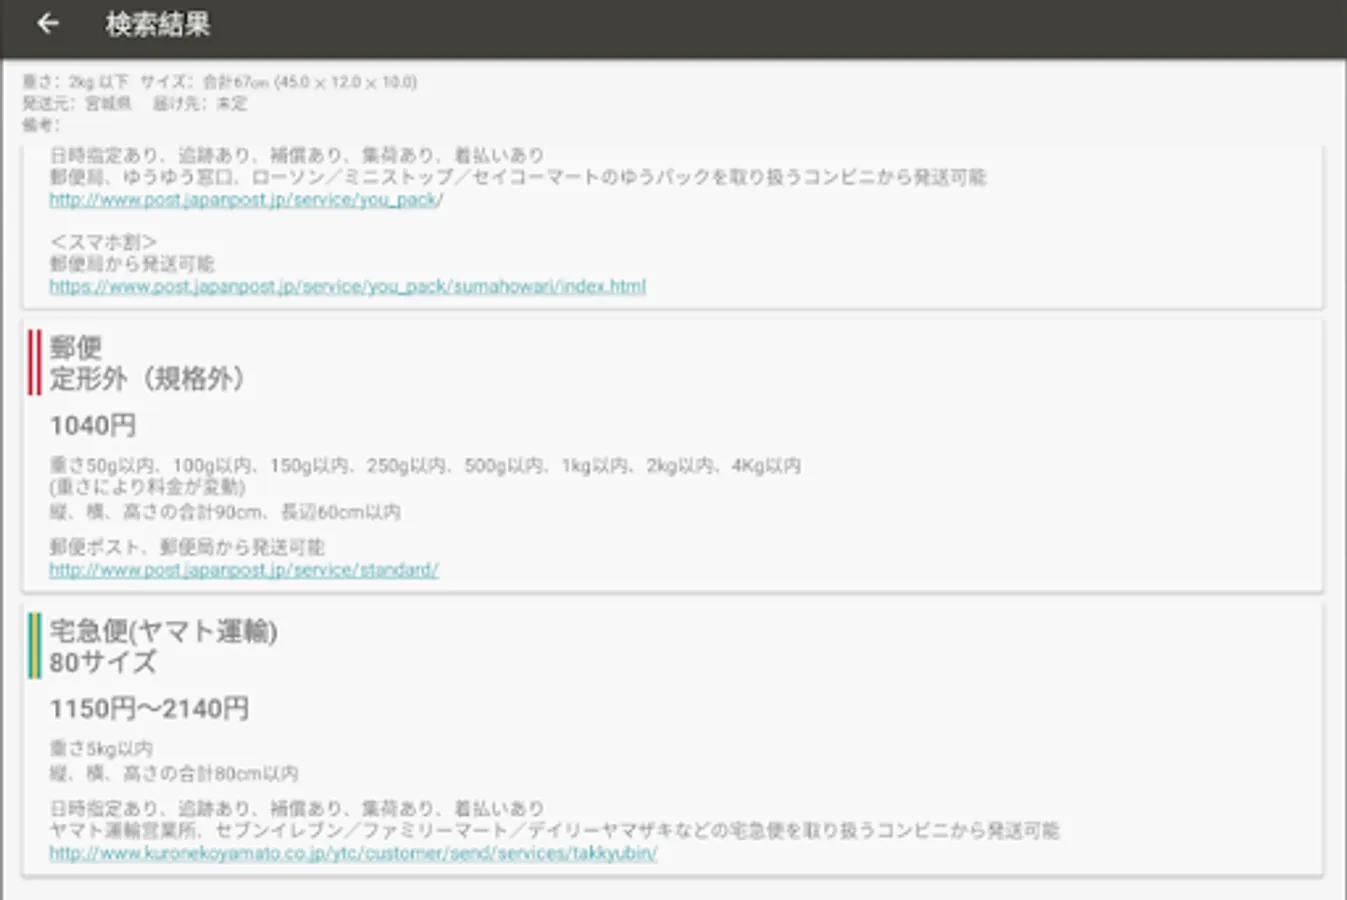Click the 重さ50g以内 weight tiers line
Screen dimensions: 1347x900
425,465
